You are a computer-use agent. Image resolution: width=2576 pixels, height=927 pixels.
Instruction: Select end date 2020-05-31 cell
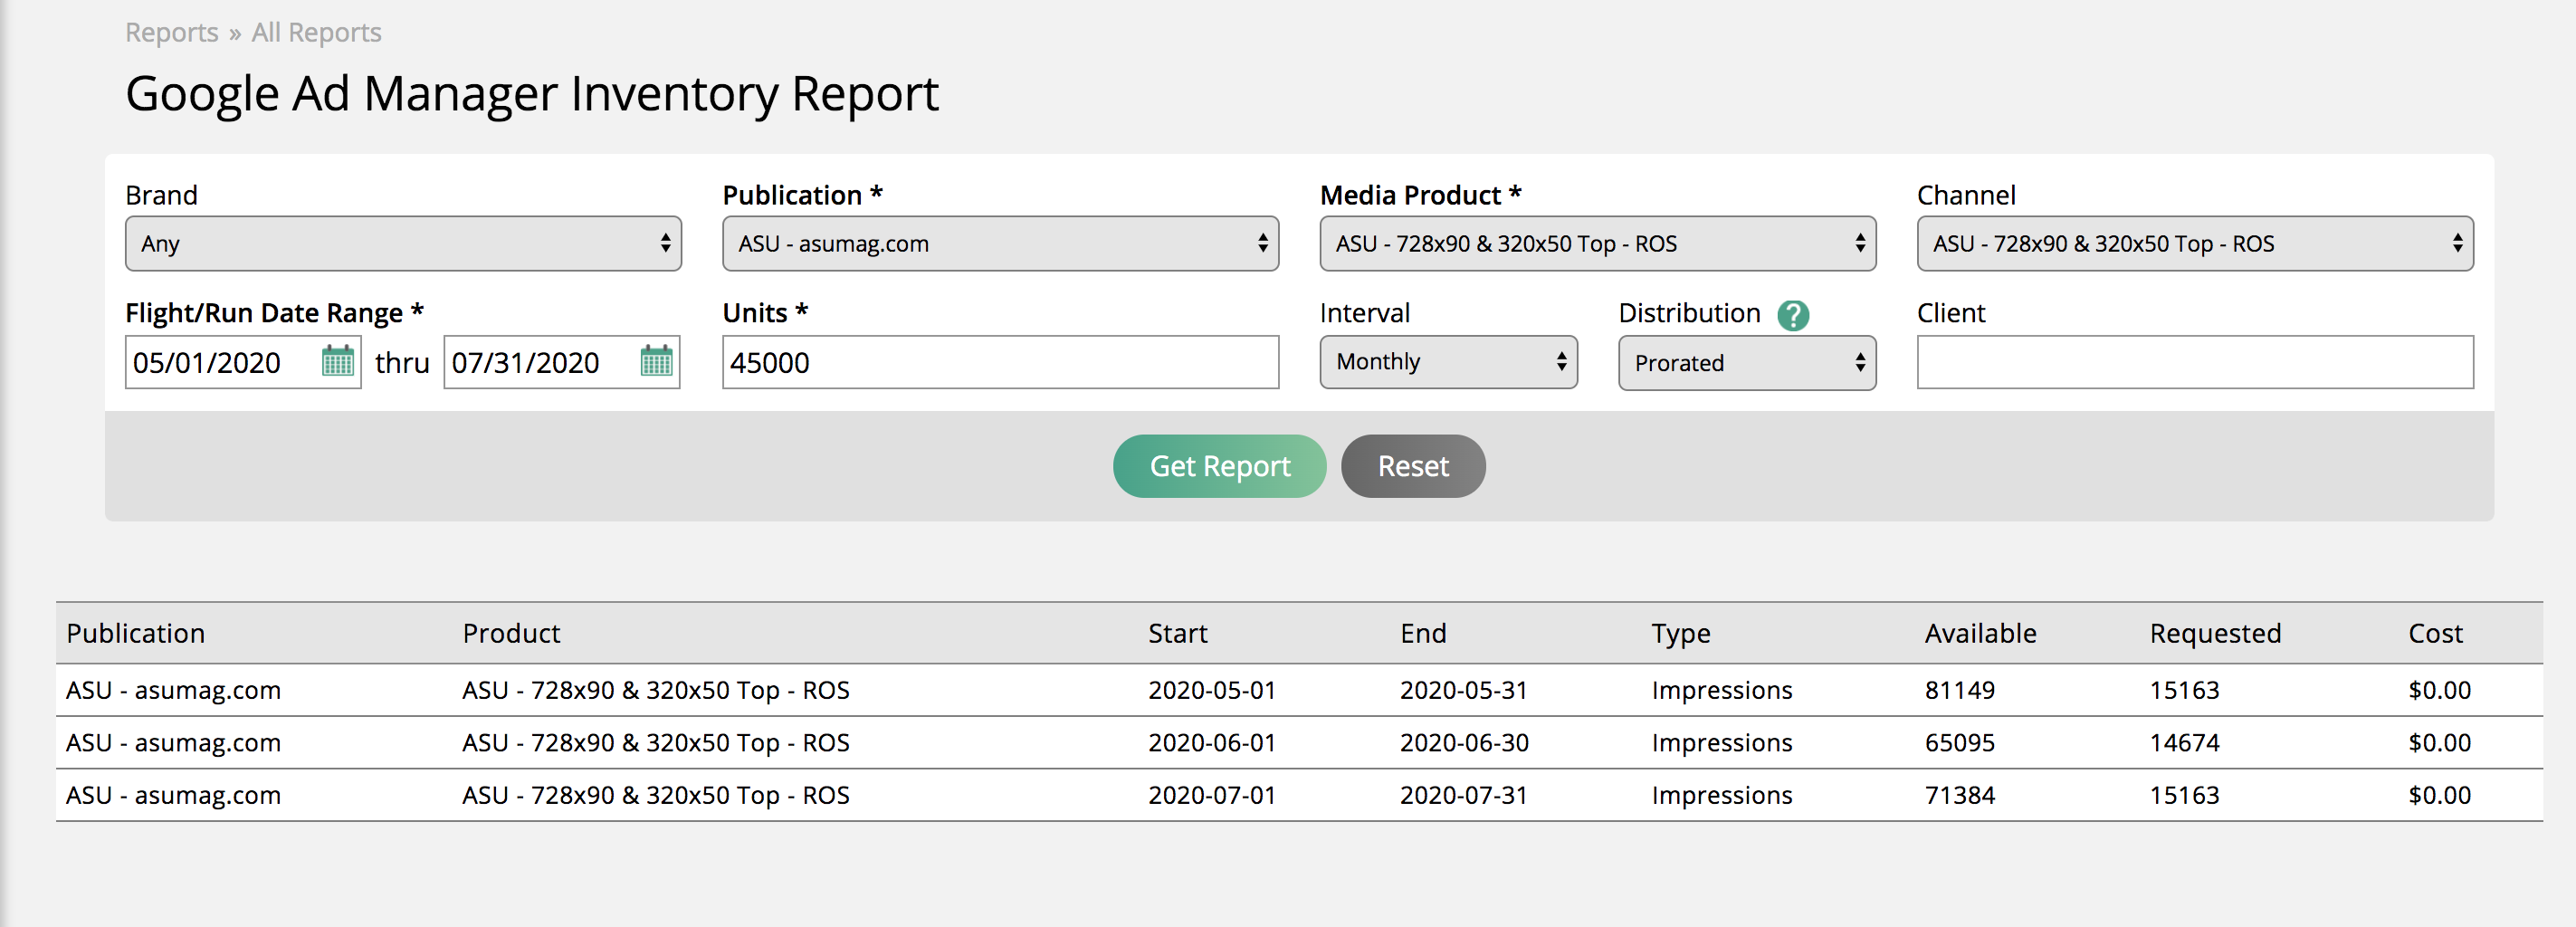(1463, 690)
